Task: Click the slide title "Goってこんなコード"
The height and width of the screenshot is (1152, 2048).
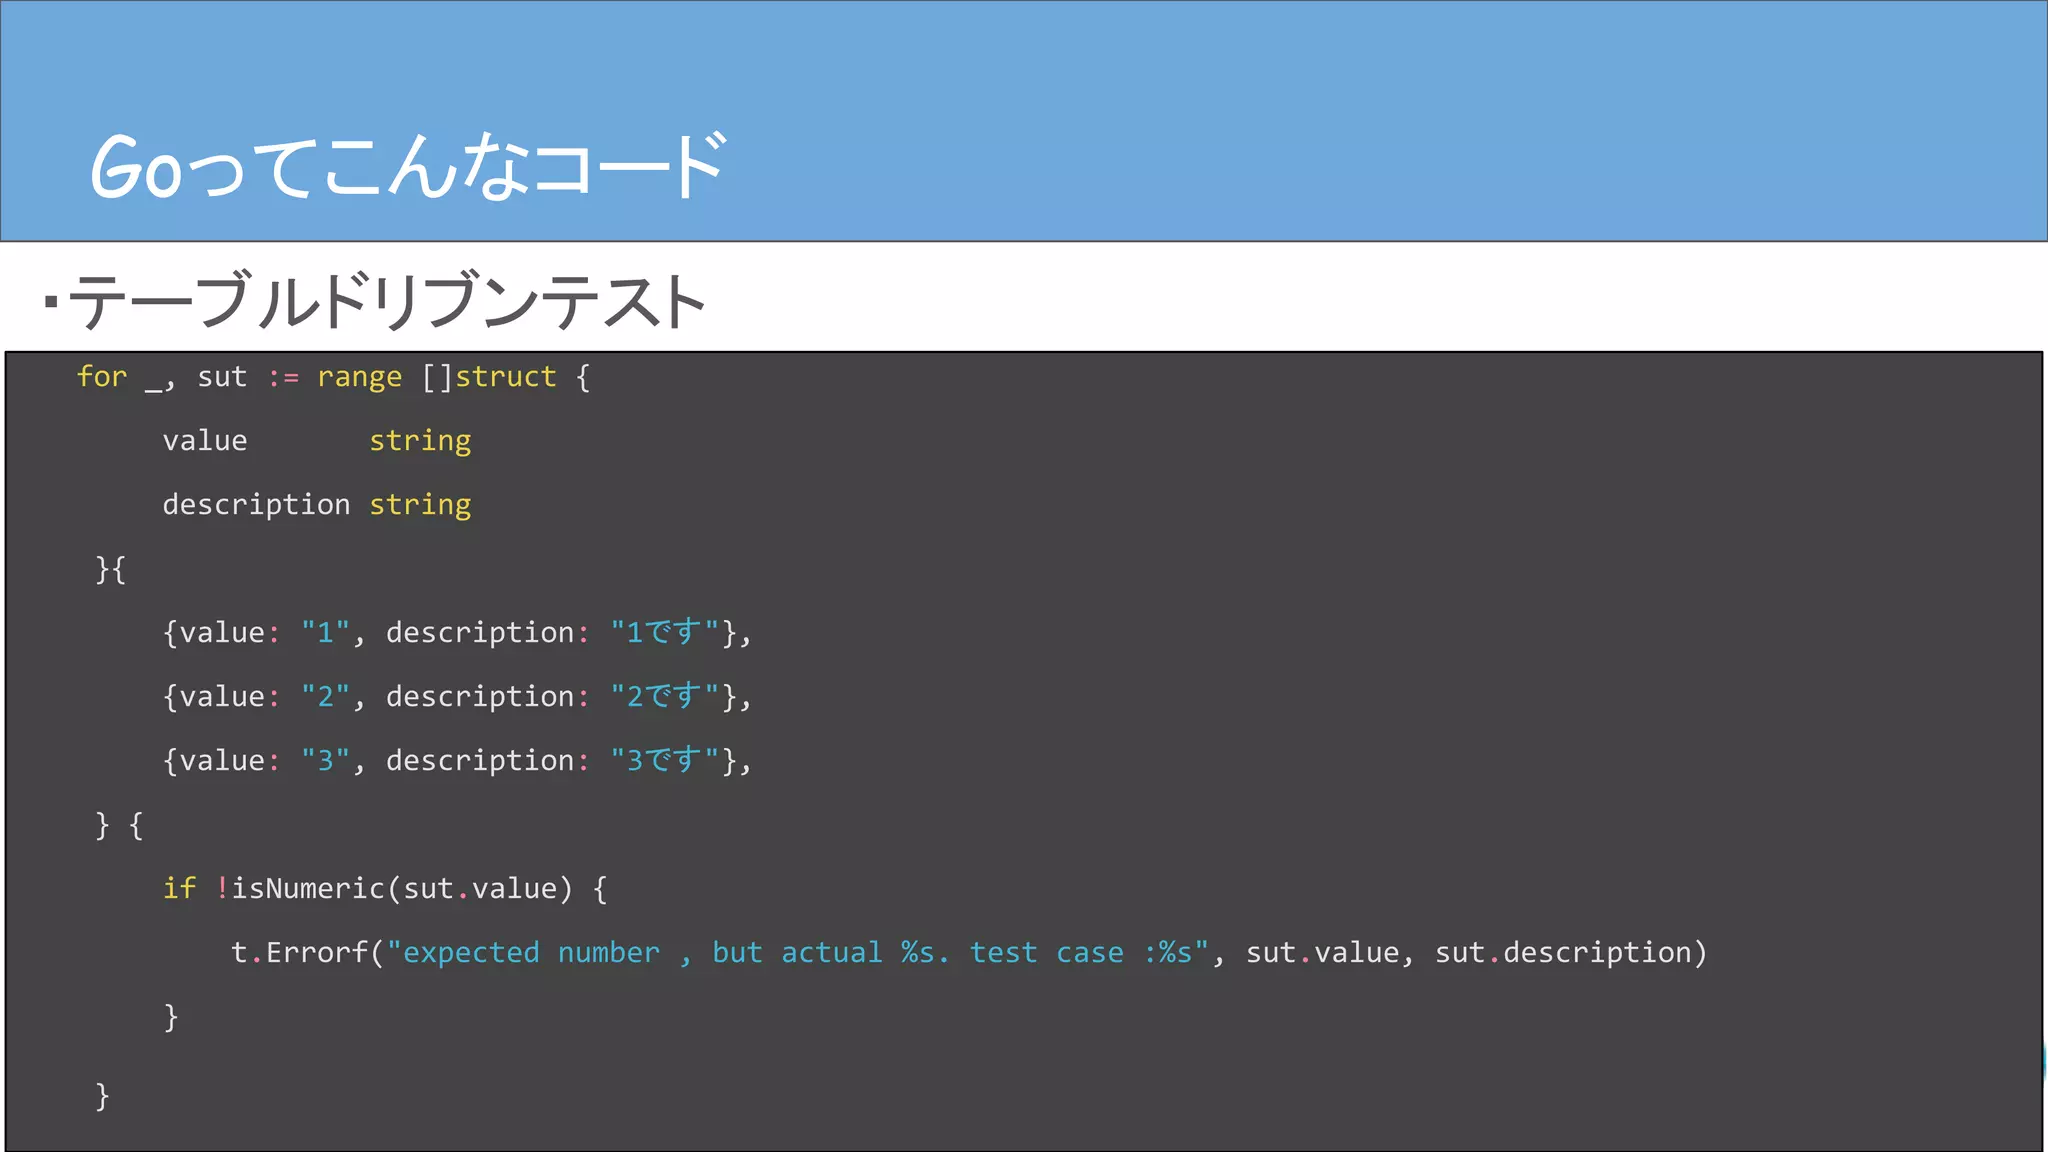Action: tap(408, 166)
